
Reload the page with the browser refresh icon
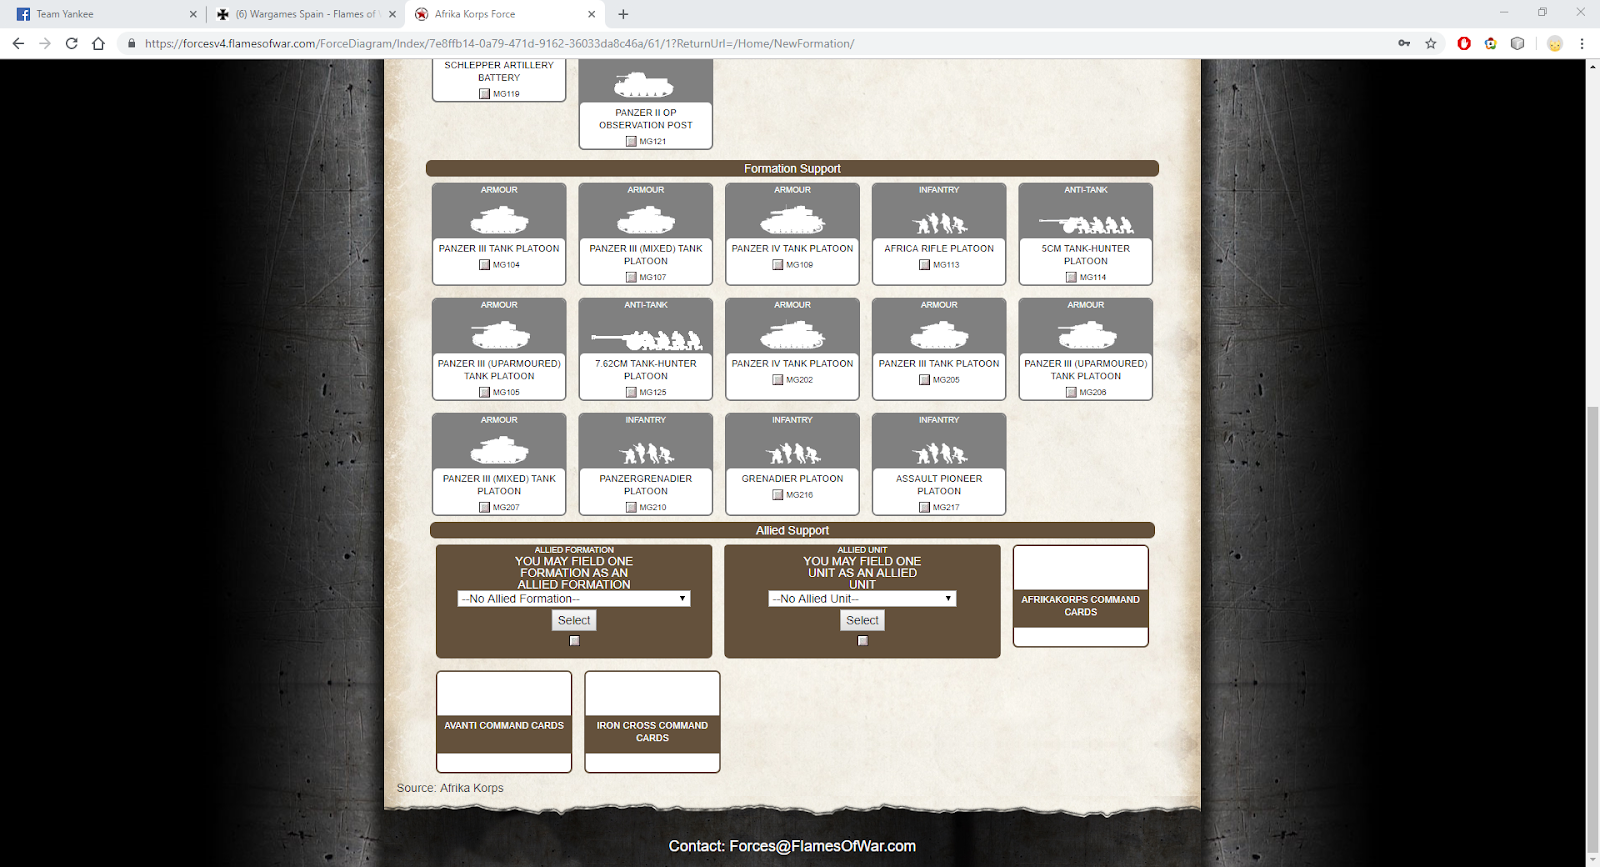coord(71,43)
